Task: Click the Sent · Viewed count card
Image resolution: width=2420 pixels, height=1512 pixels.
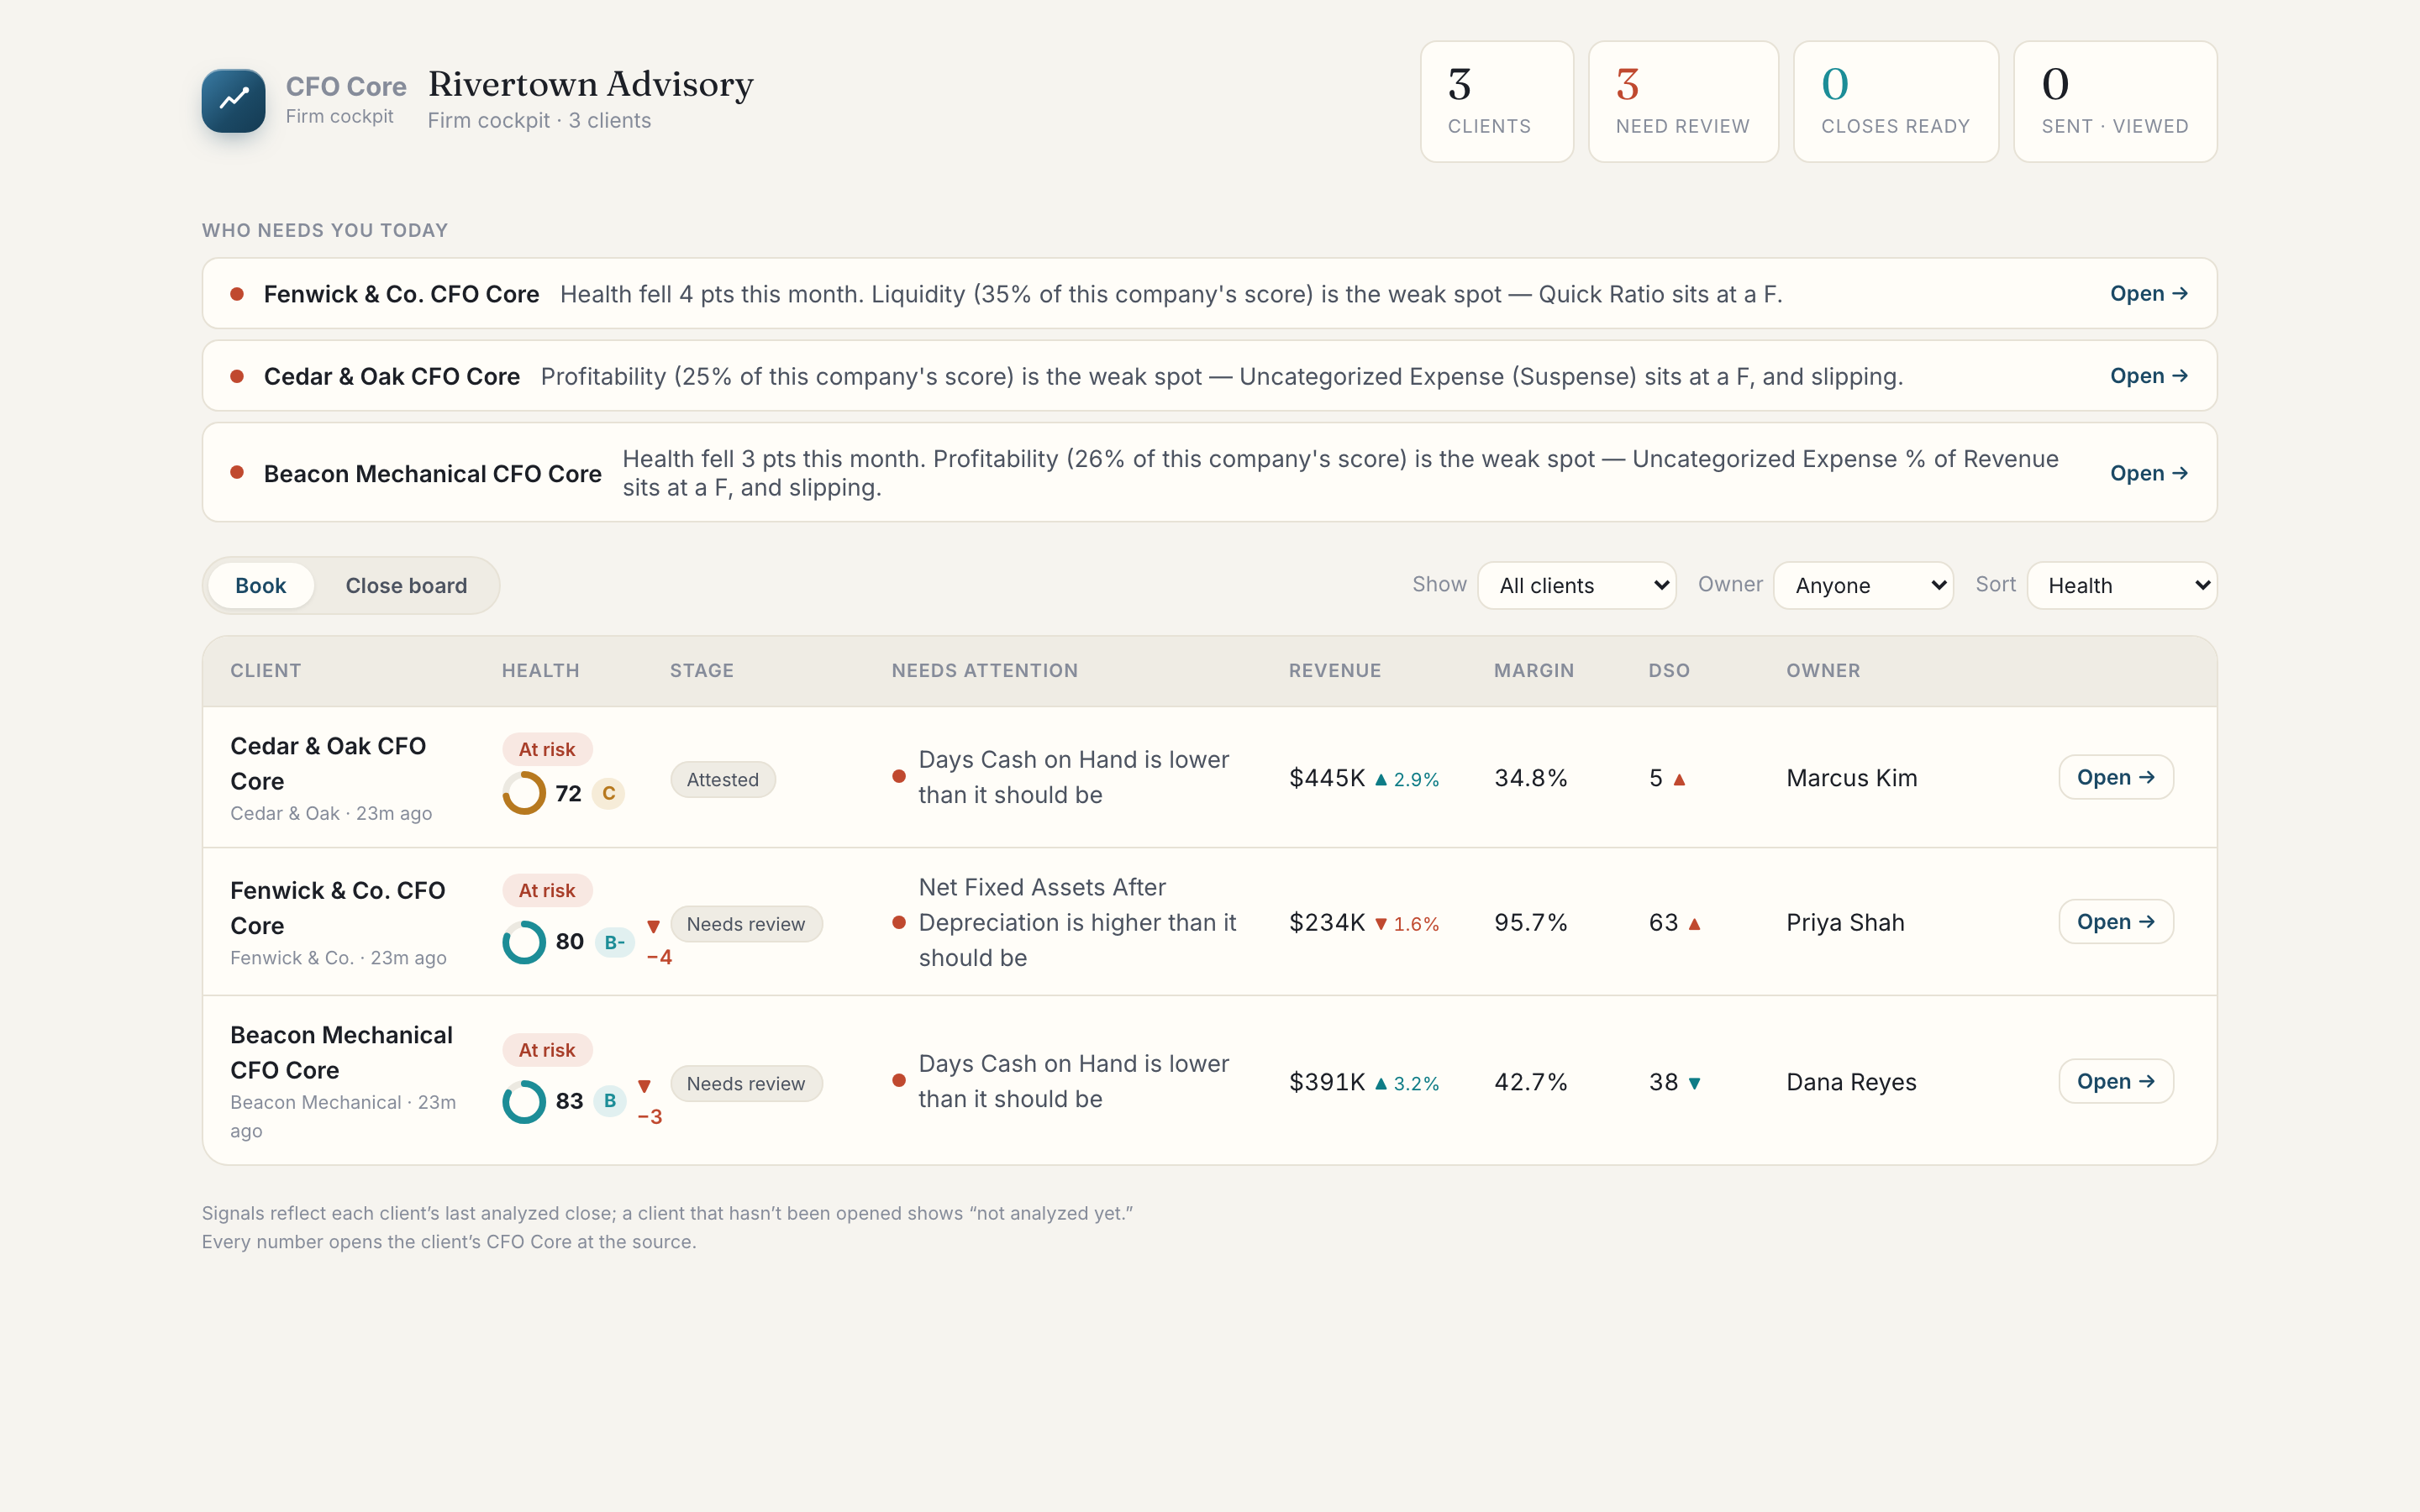Action: point(2115,101)
